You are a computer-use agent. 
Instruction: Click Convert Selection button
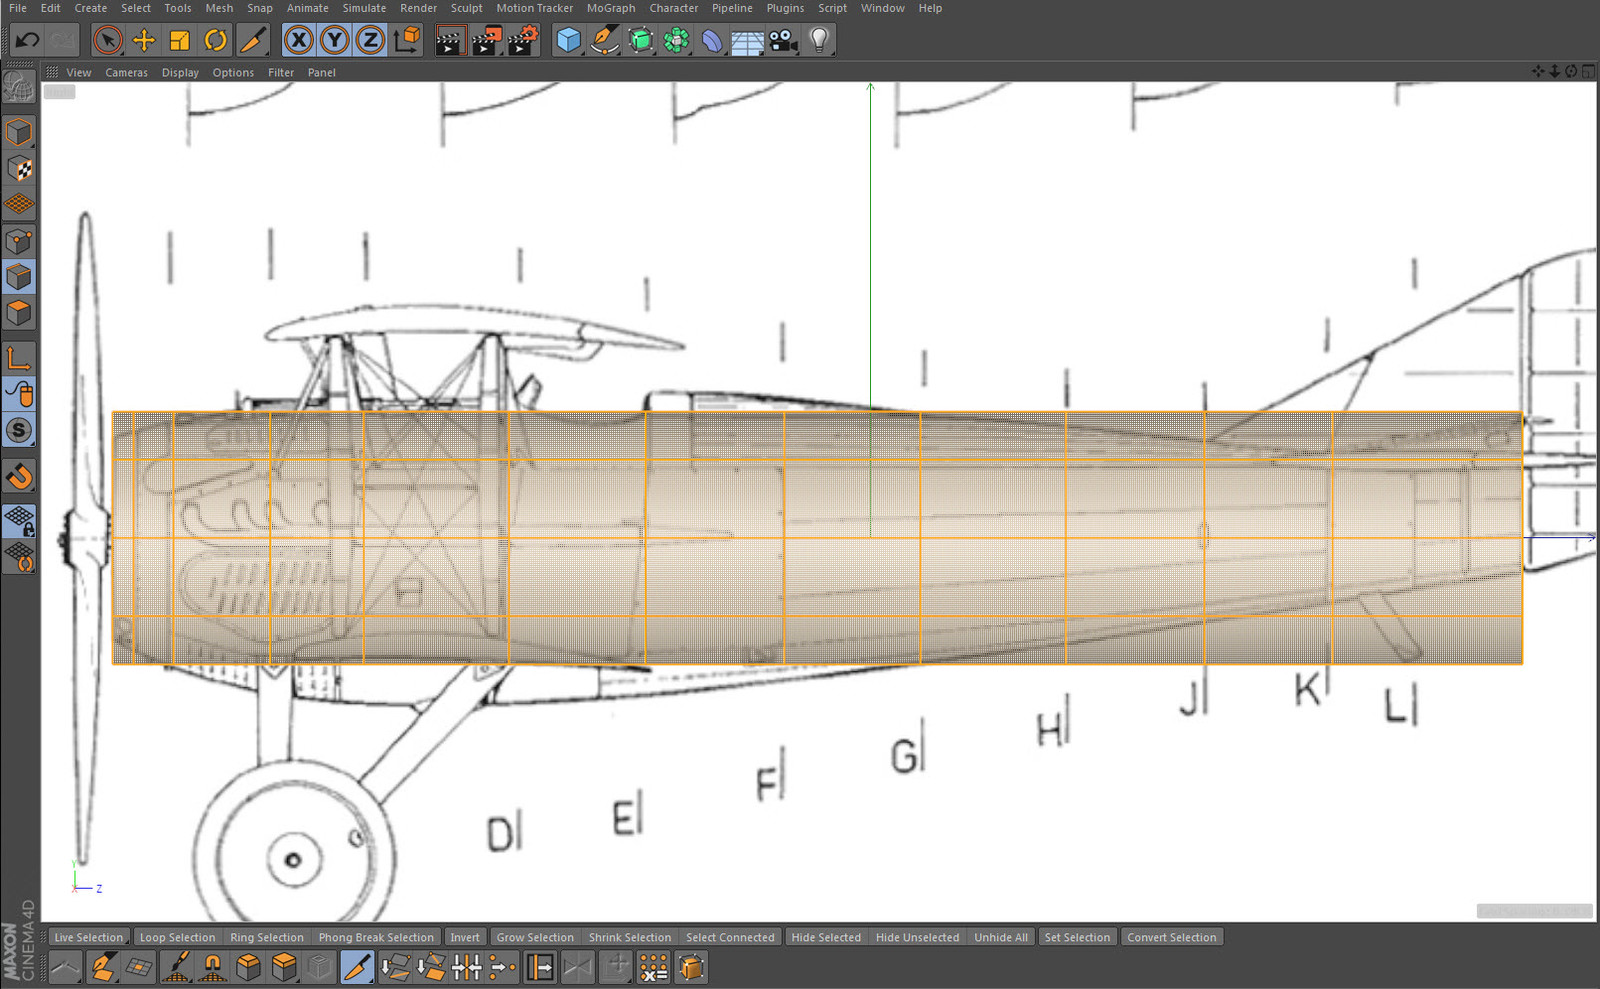[x=1172, y=937]
